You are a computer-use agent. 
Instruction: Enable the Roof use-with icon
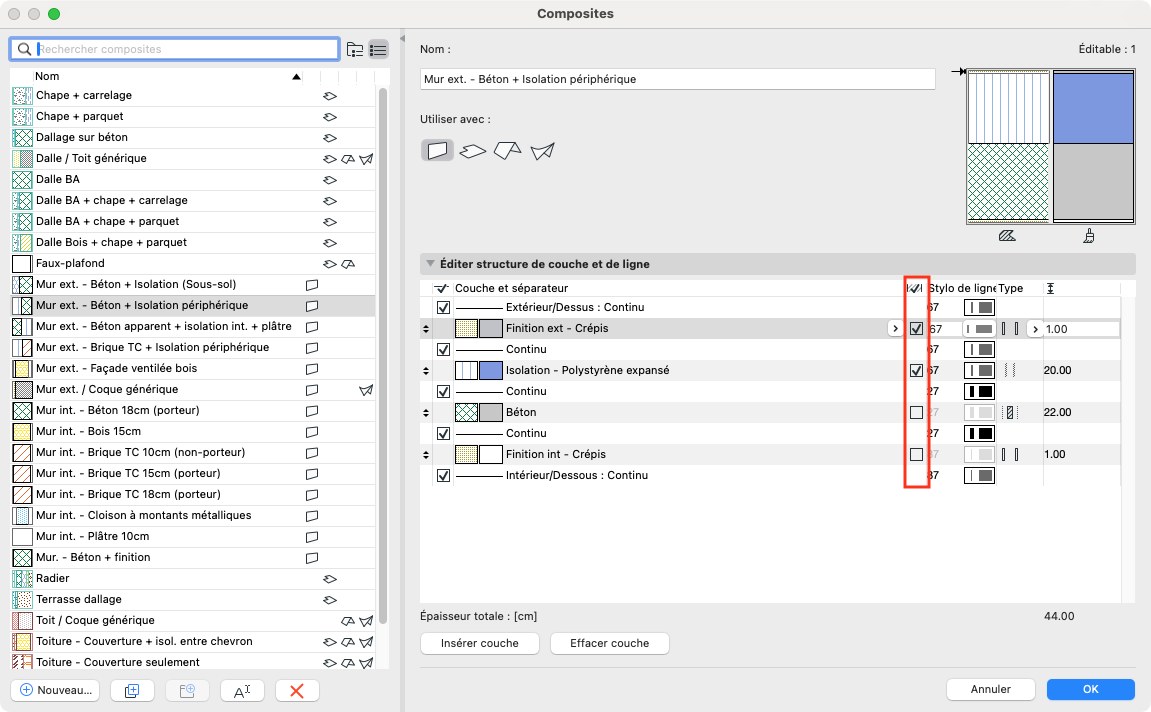pos(507,150)
